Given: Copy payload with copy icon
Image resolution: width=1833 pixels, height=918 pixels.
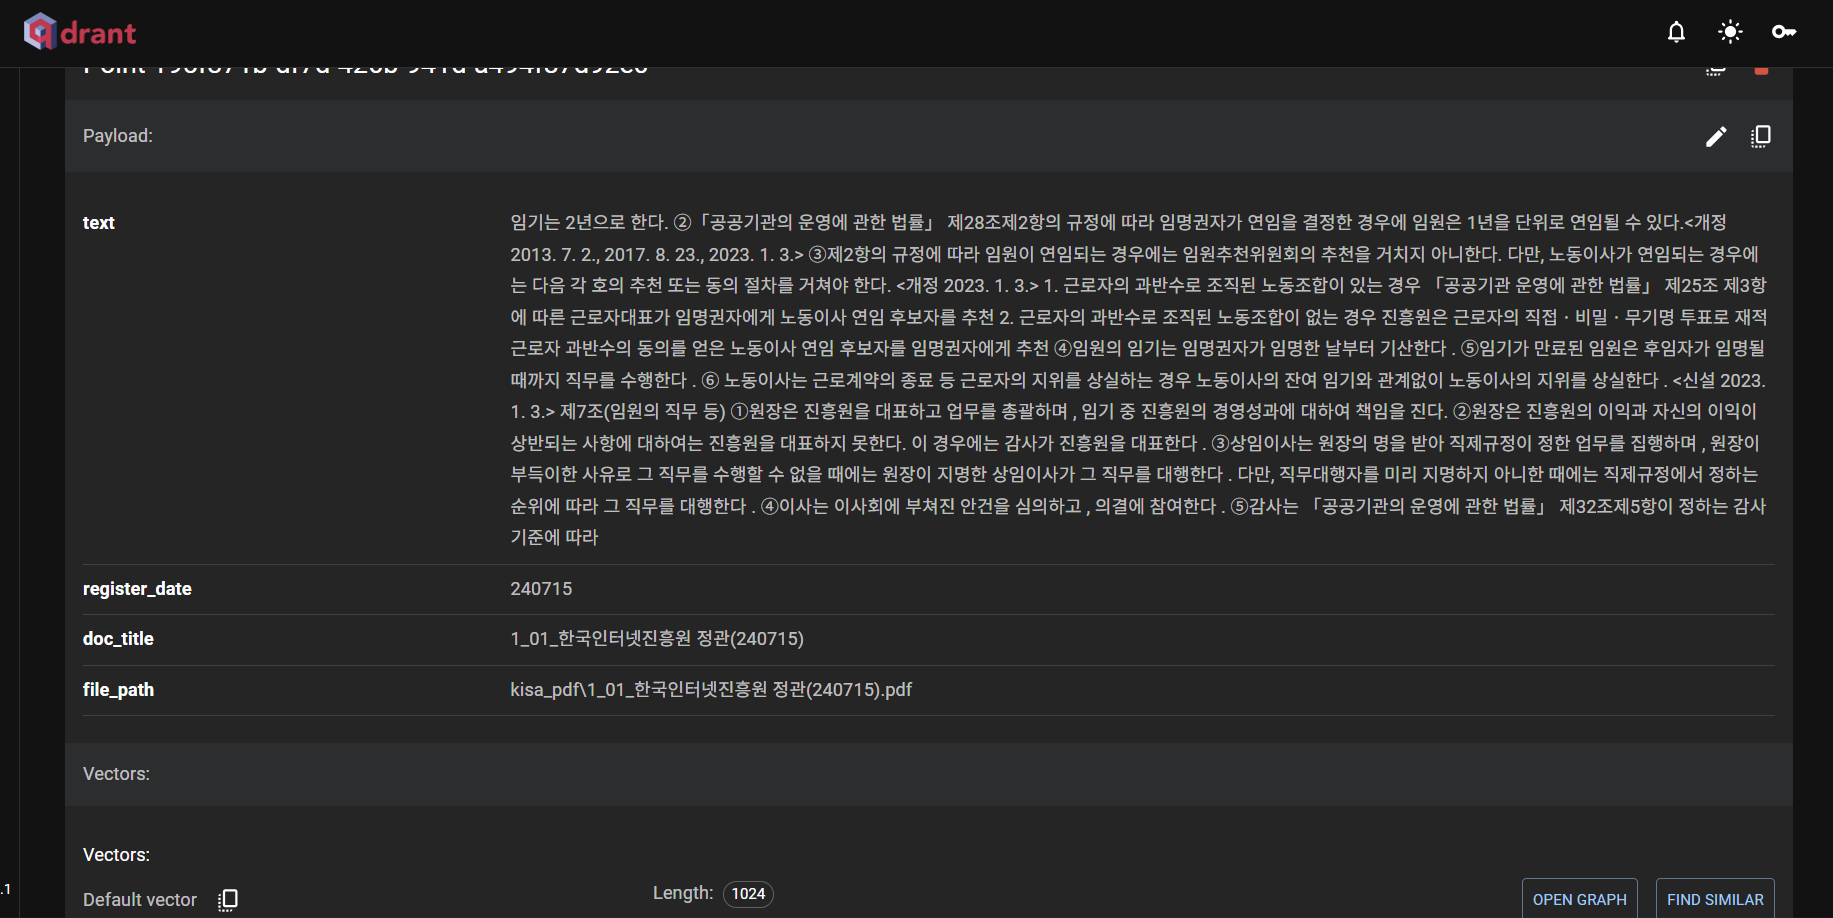Looking at the screenshot, I should coord(1761,136).
